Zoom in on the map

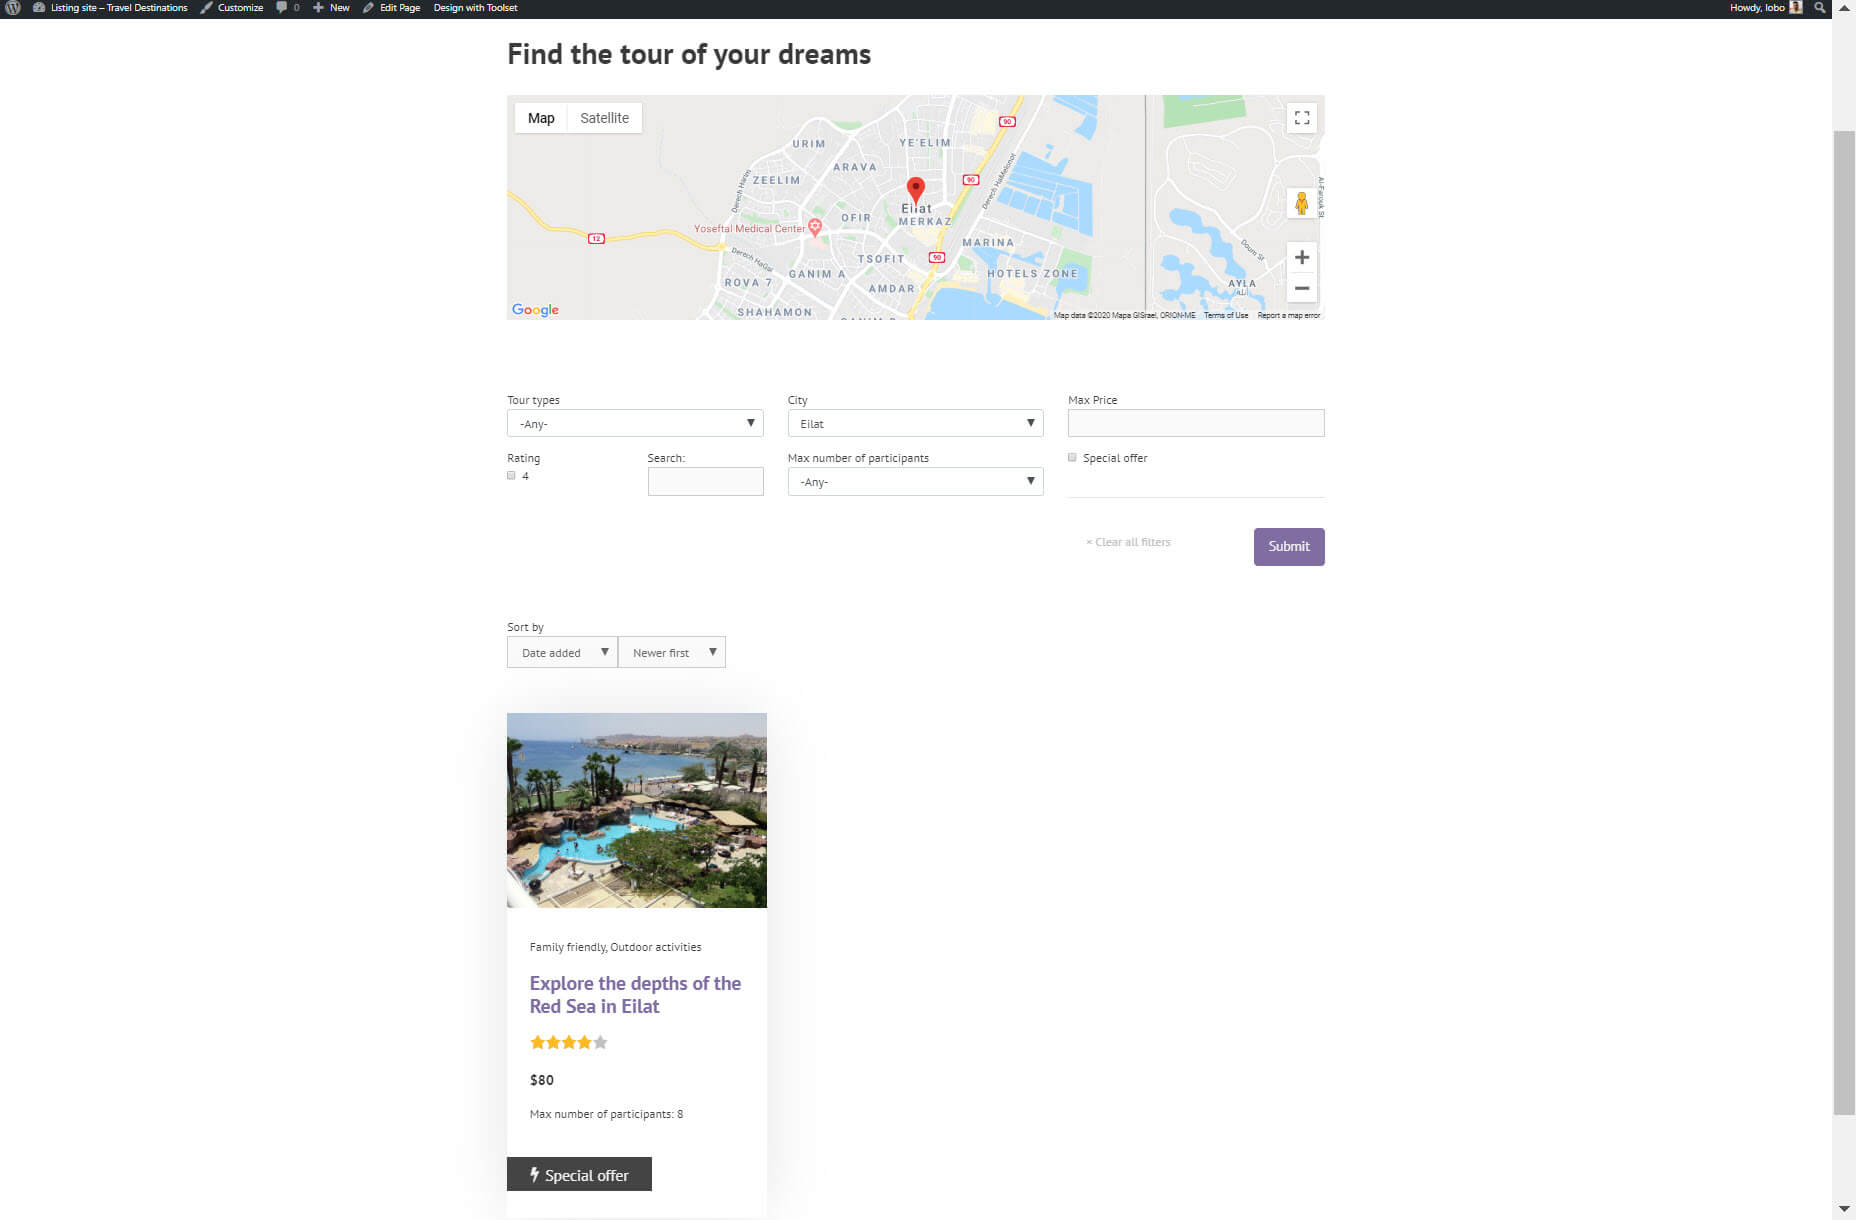(1302, 258)
